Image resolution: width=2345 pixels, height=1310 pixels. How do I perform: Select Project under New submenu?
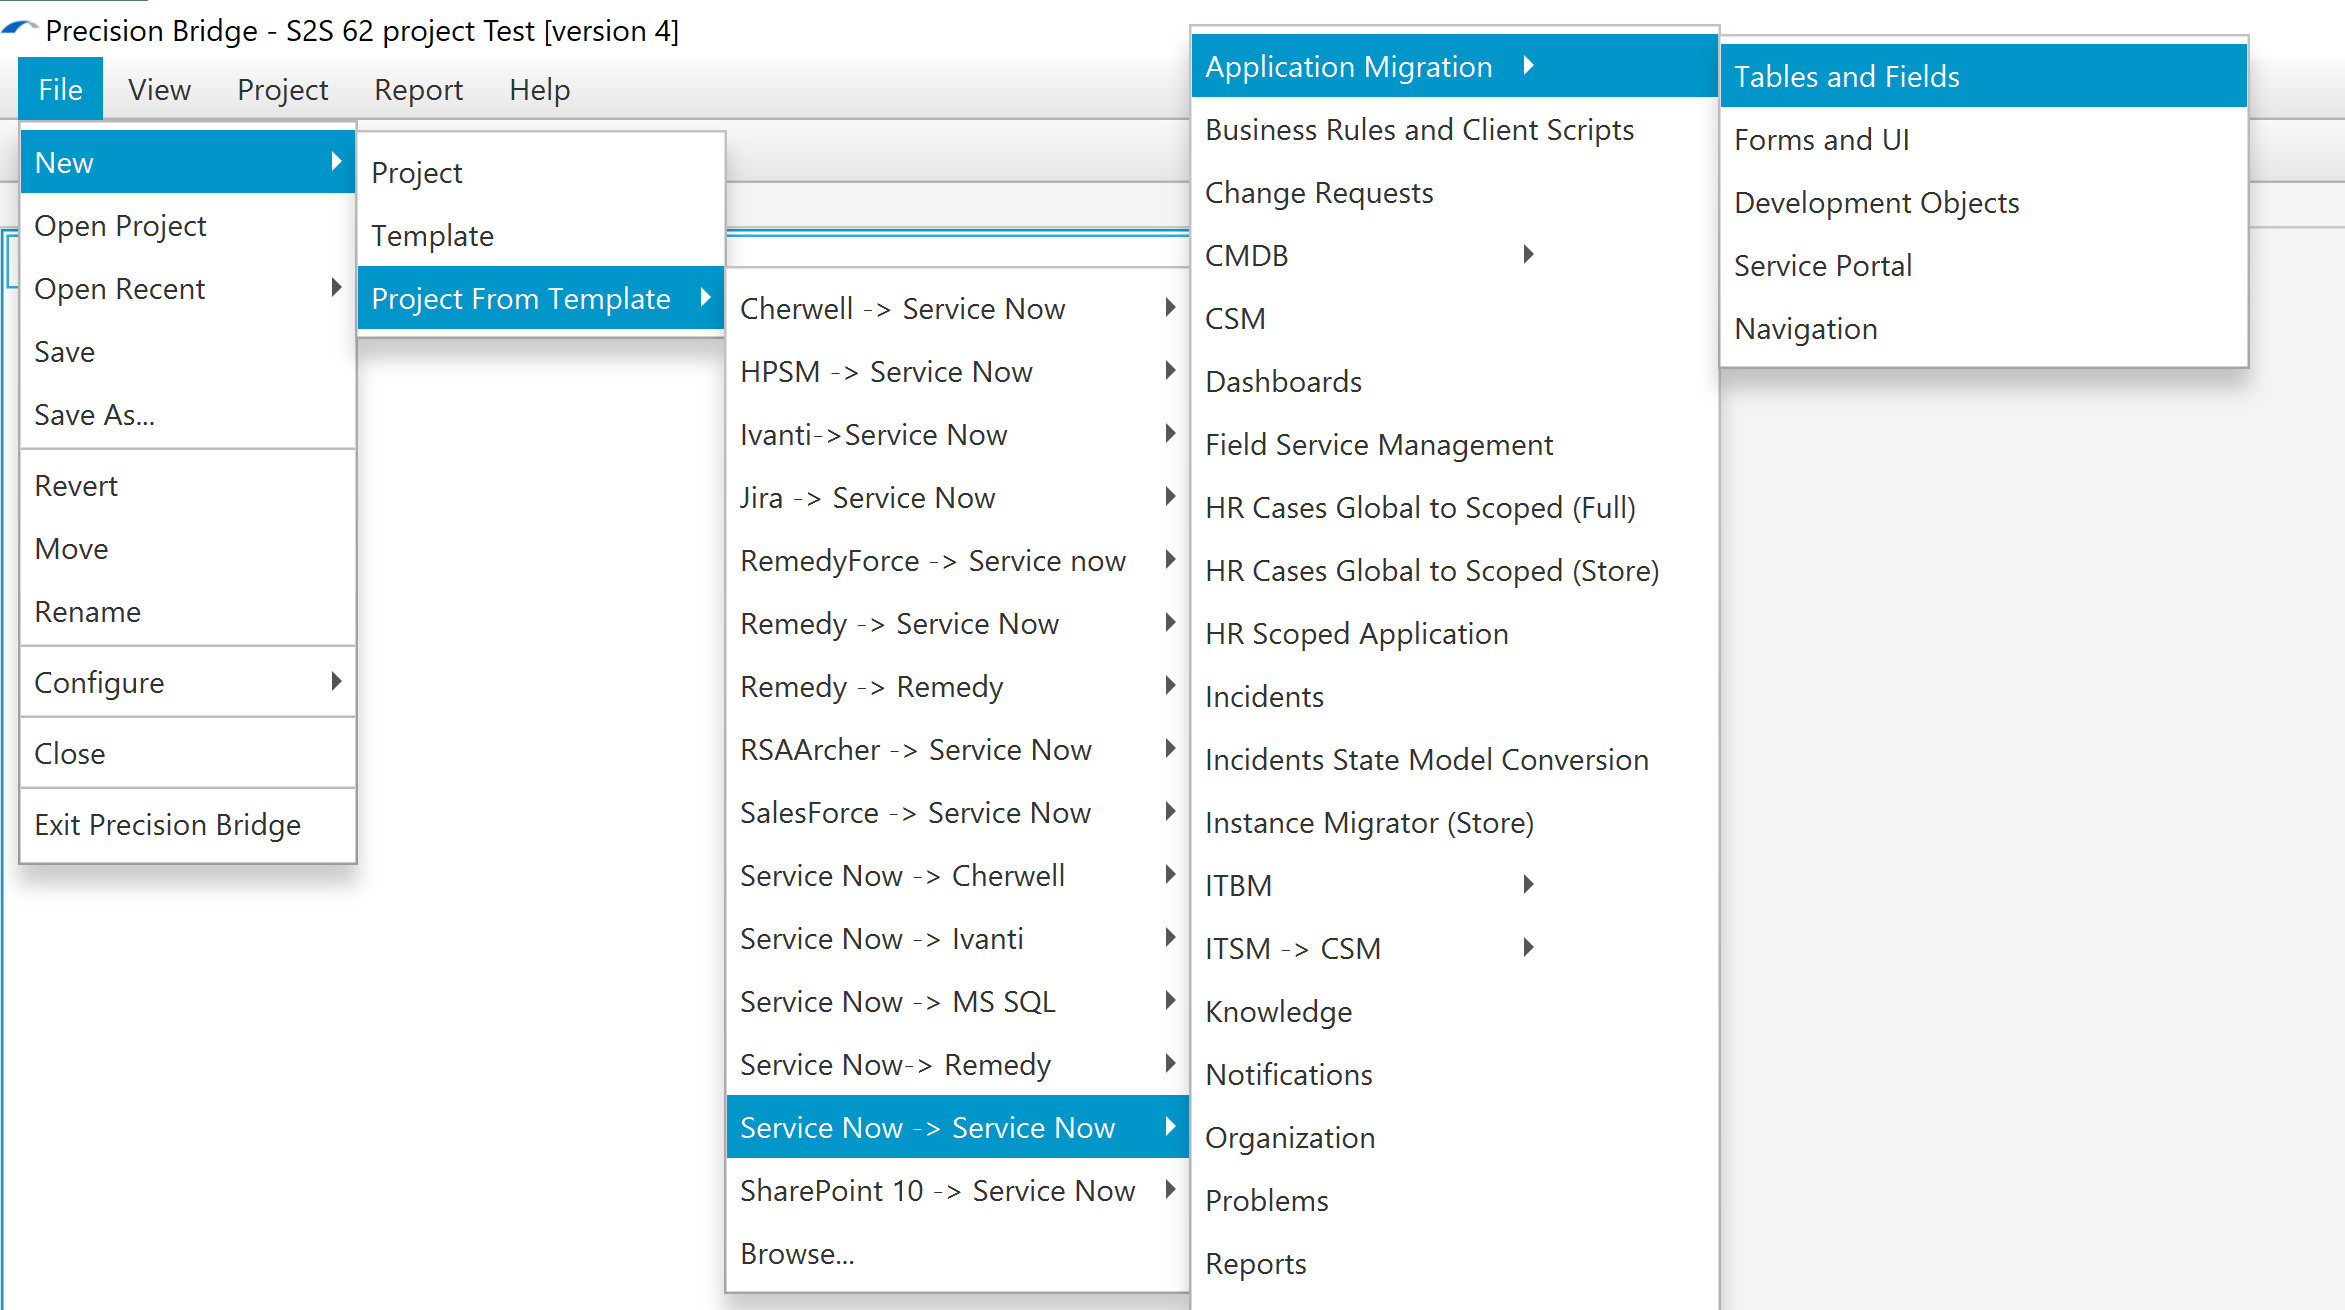tap(541, 172)
